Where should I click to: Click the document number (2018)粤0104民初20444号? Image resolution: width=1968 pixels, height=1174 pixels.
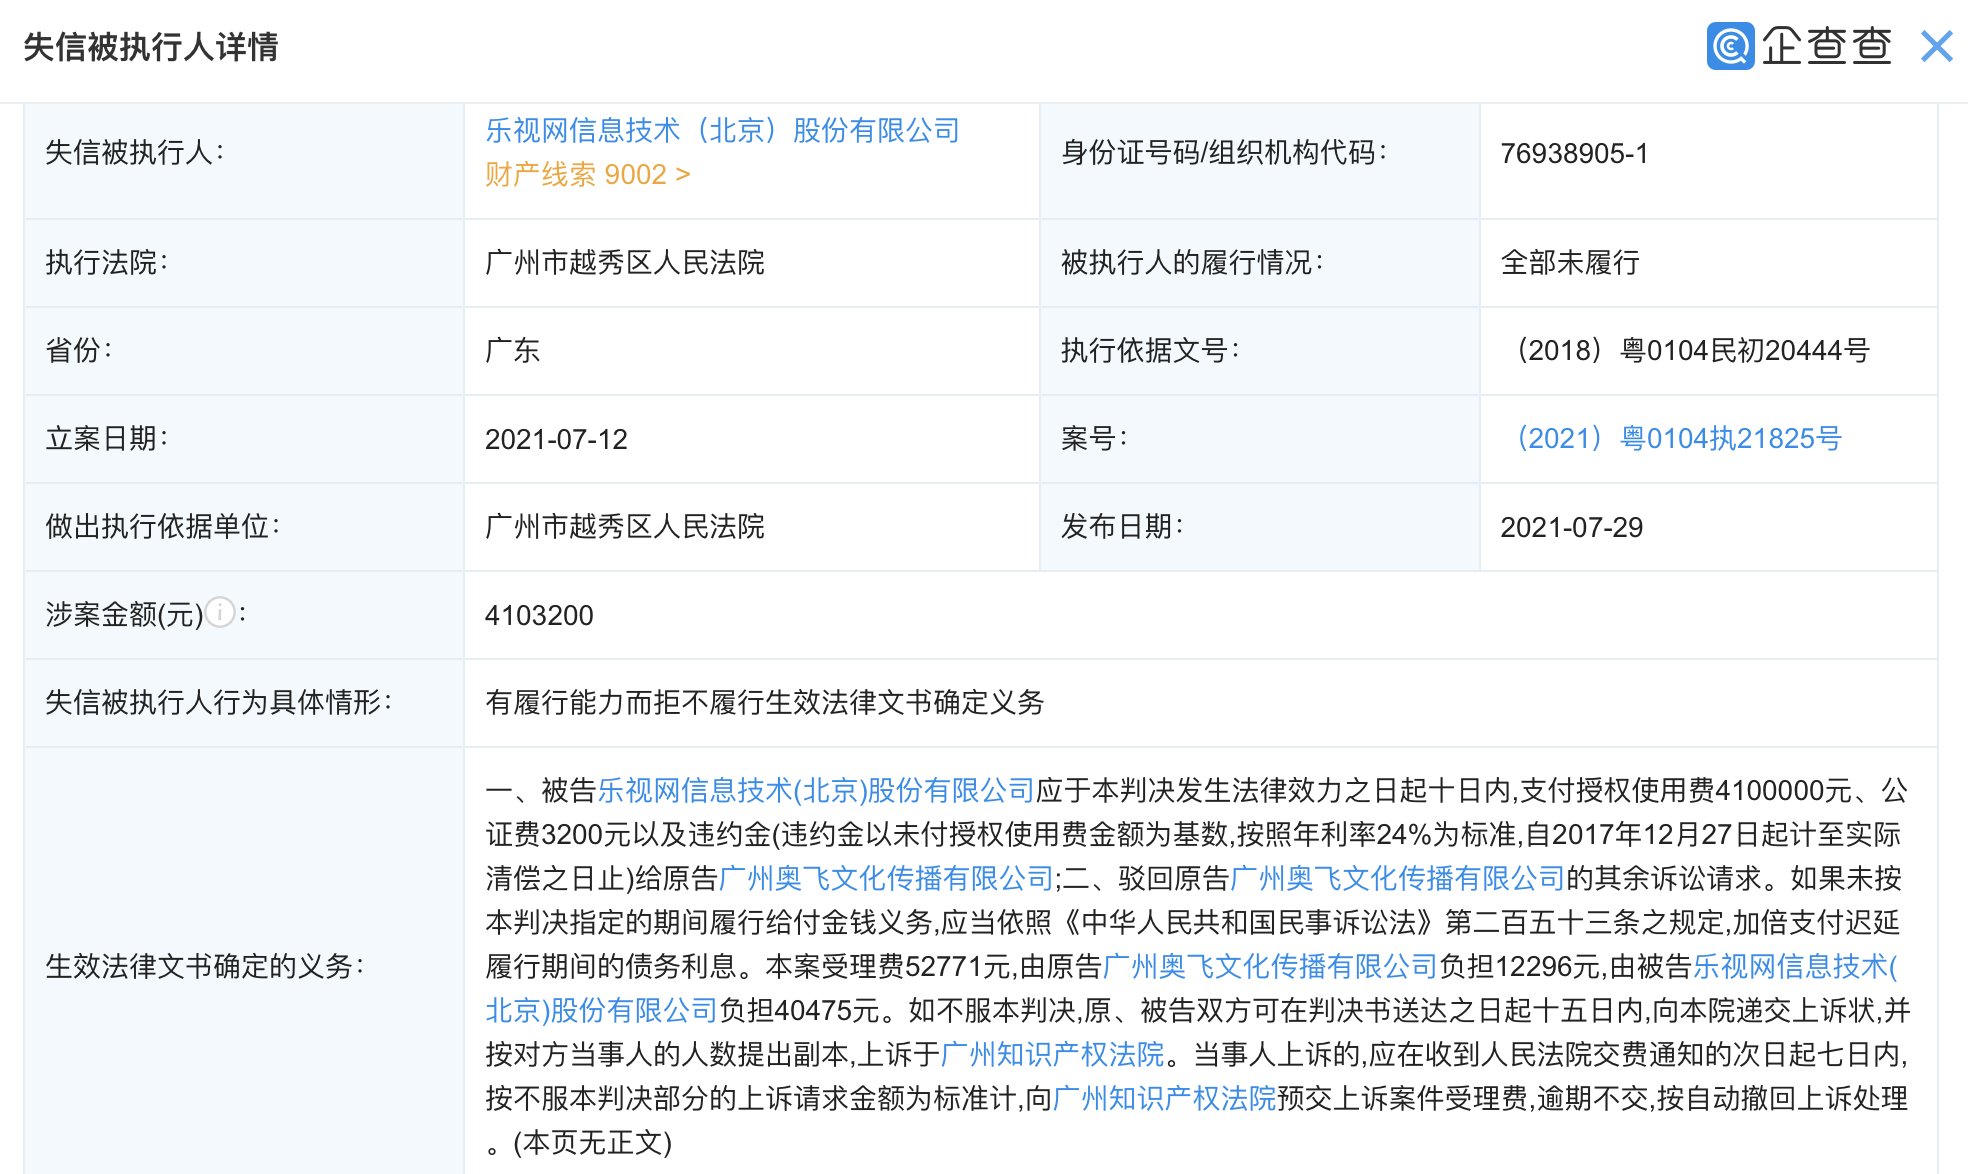coord(1693,351)
